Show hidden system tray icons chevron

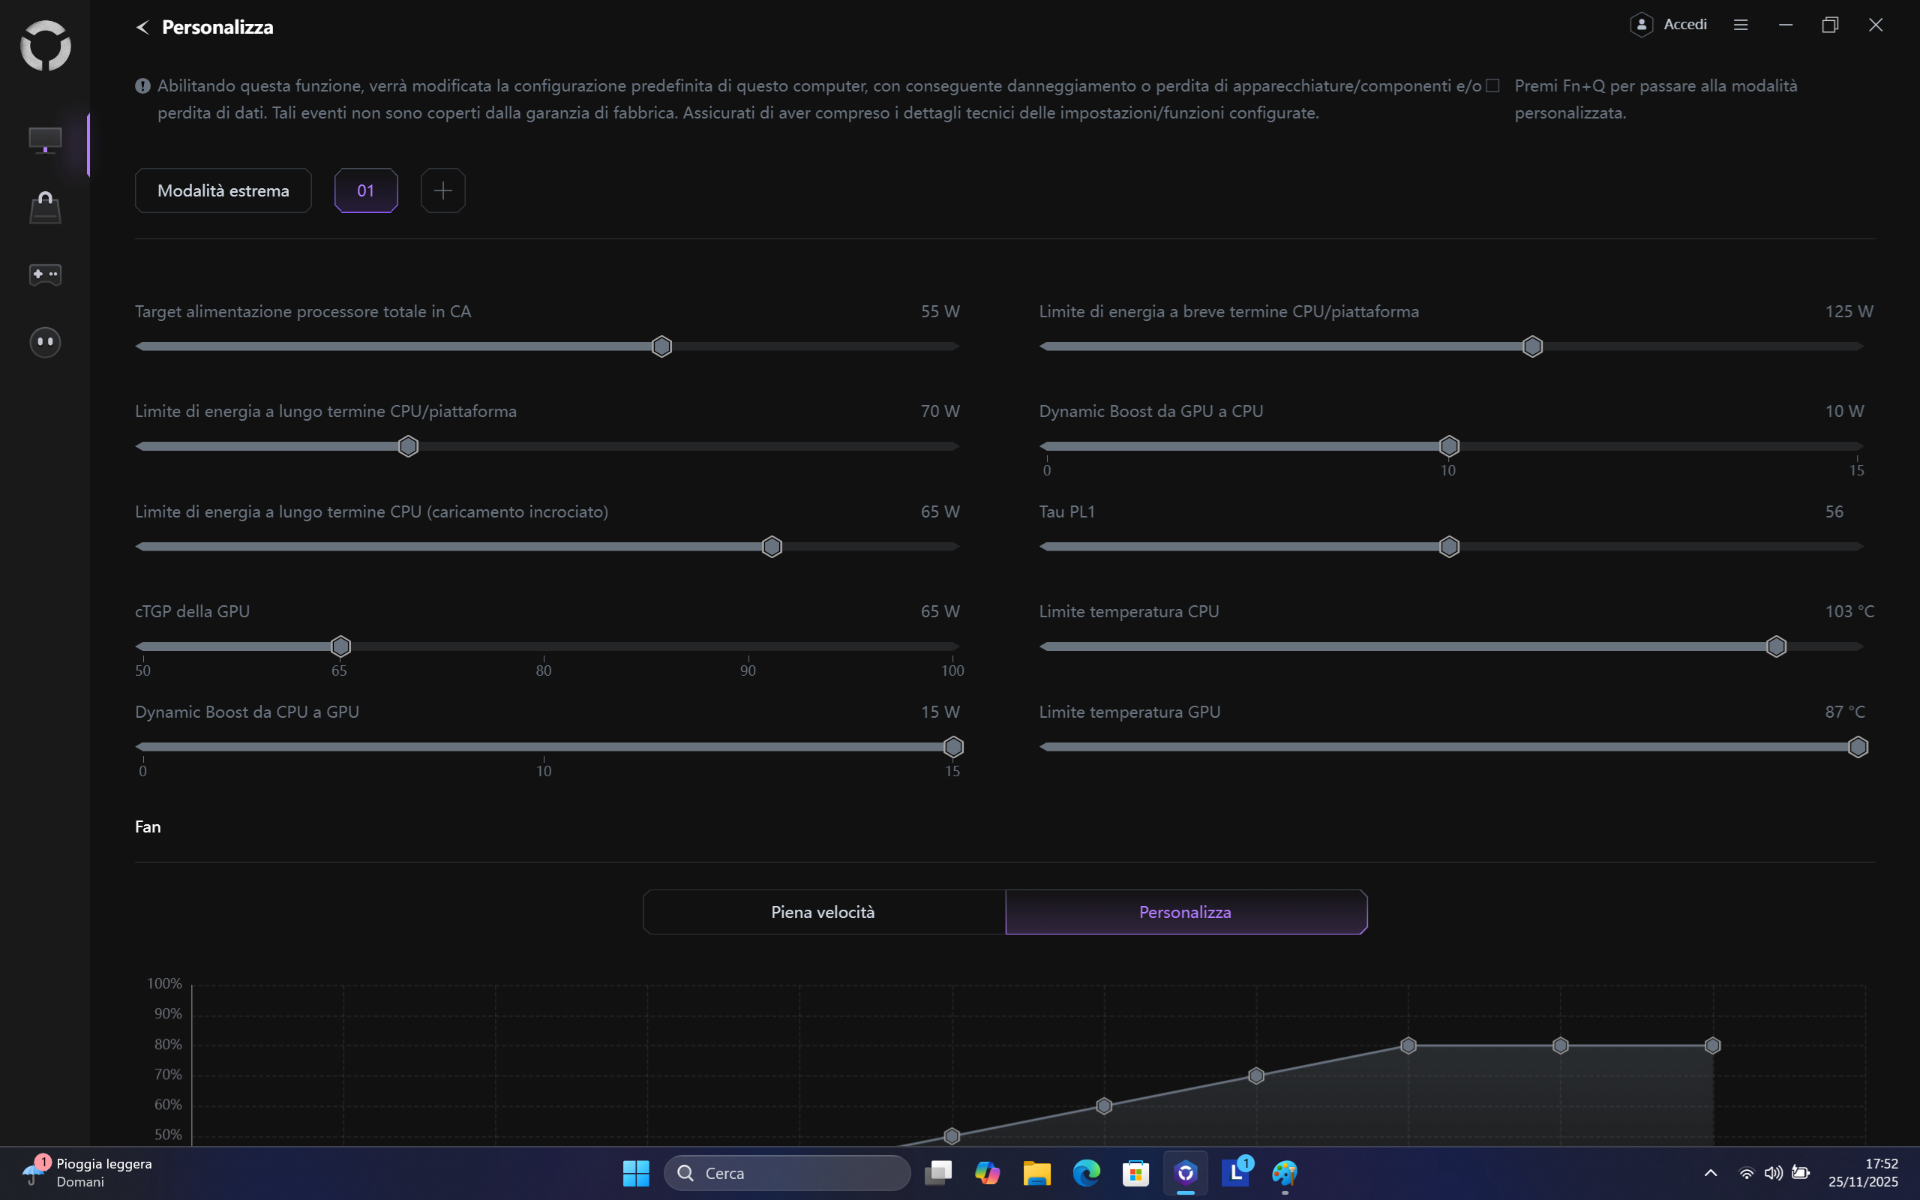(x=1710, y=1173)
